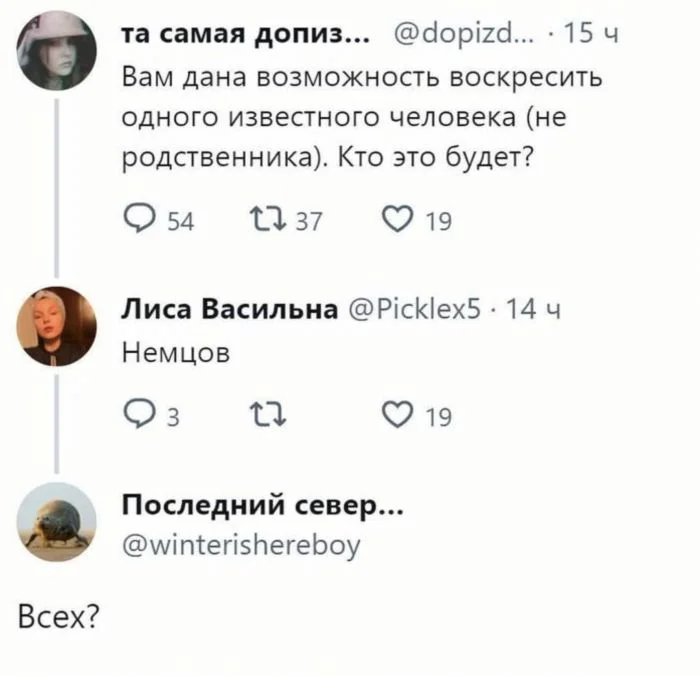Screen dimensions: 700x676
Task: Visit Лиса Васильна's profile via name
Action: point(228,311)
